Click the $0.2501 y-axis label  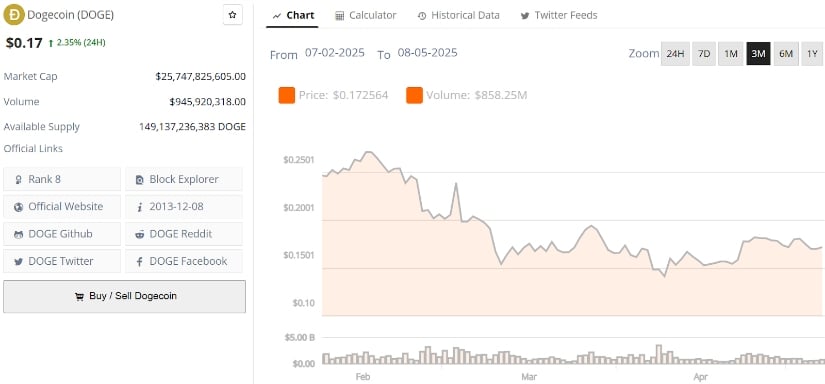[x=299, y=159]
